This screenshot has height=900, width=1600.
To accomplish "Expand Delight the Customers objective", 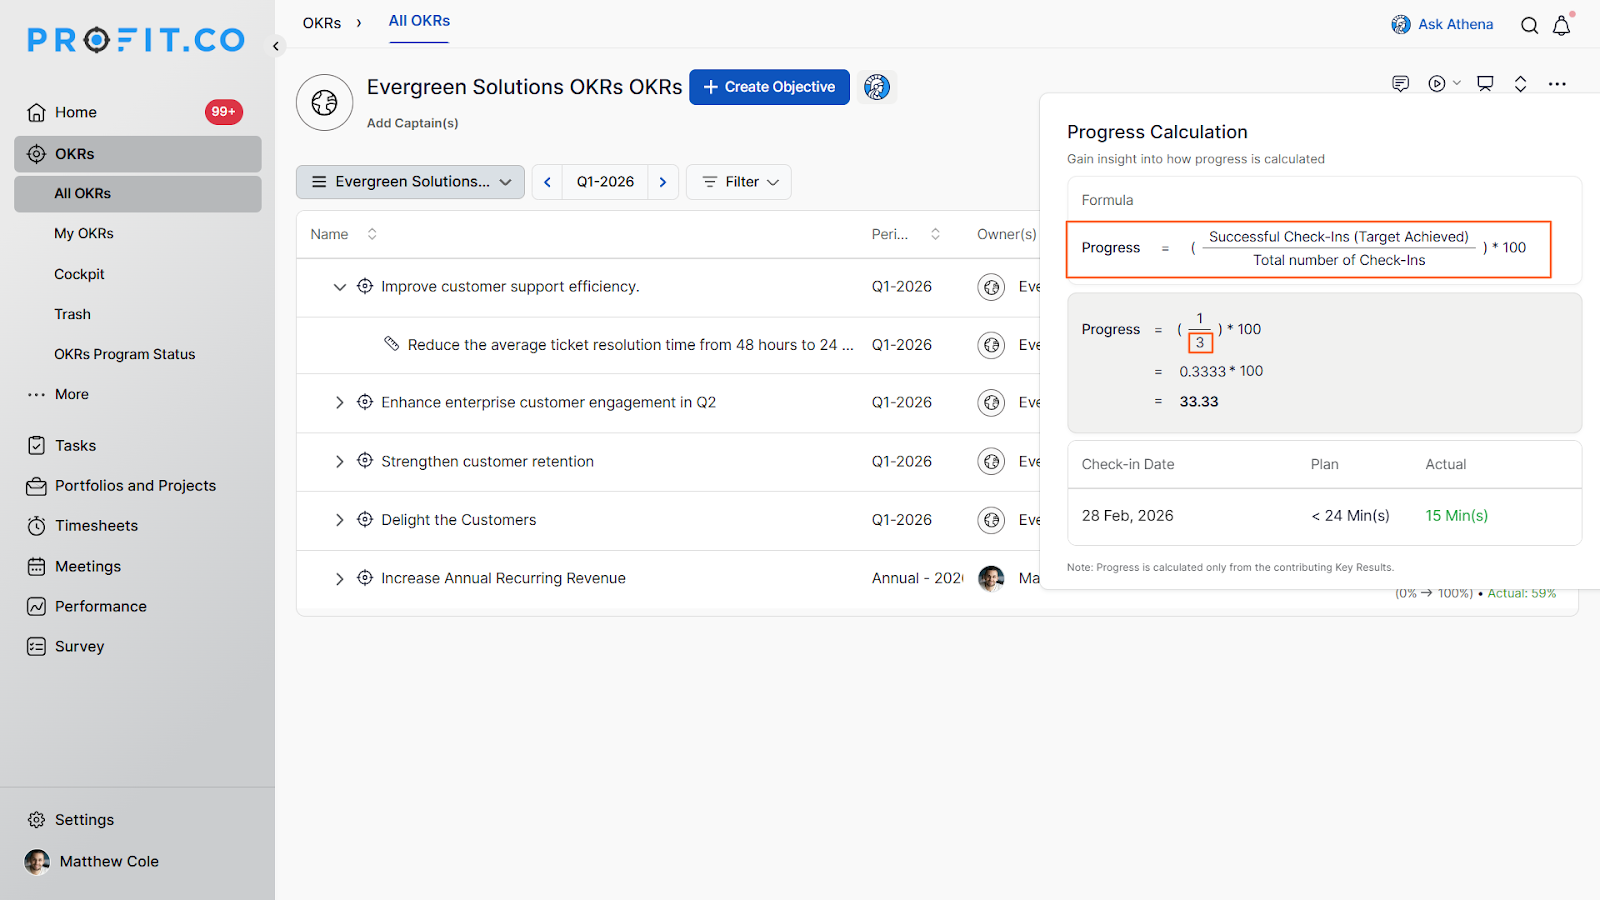I will pyautogui.click(x=339, y=520).
